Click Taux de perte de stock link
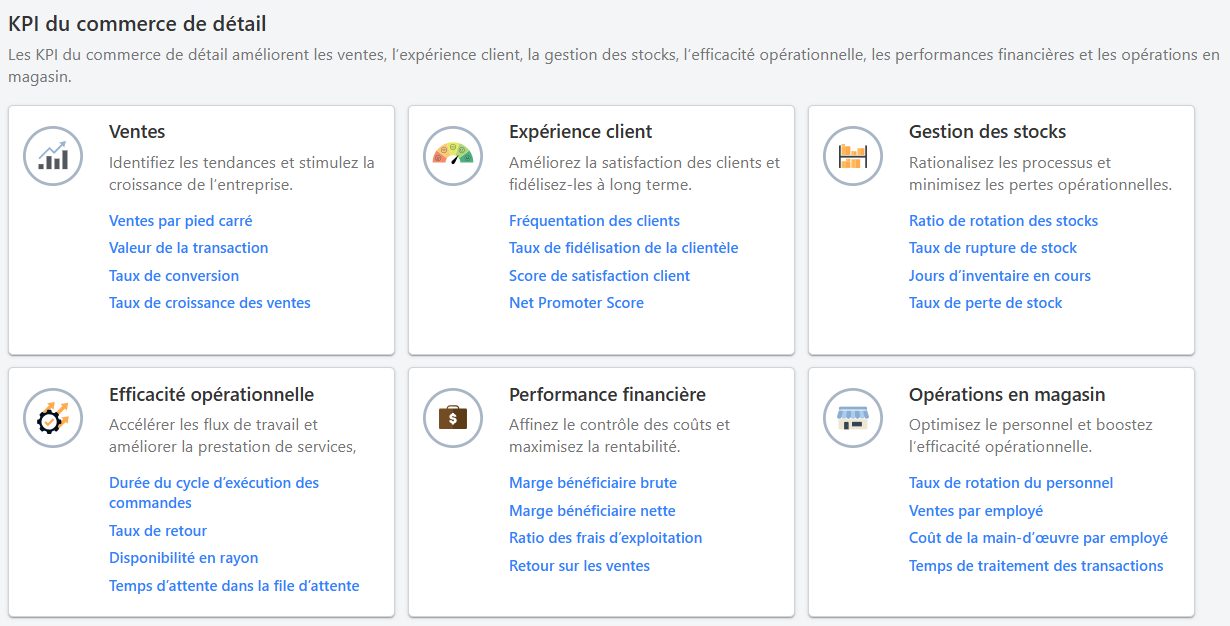Viewport: 1230px width, 626px height. 985,303
